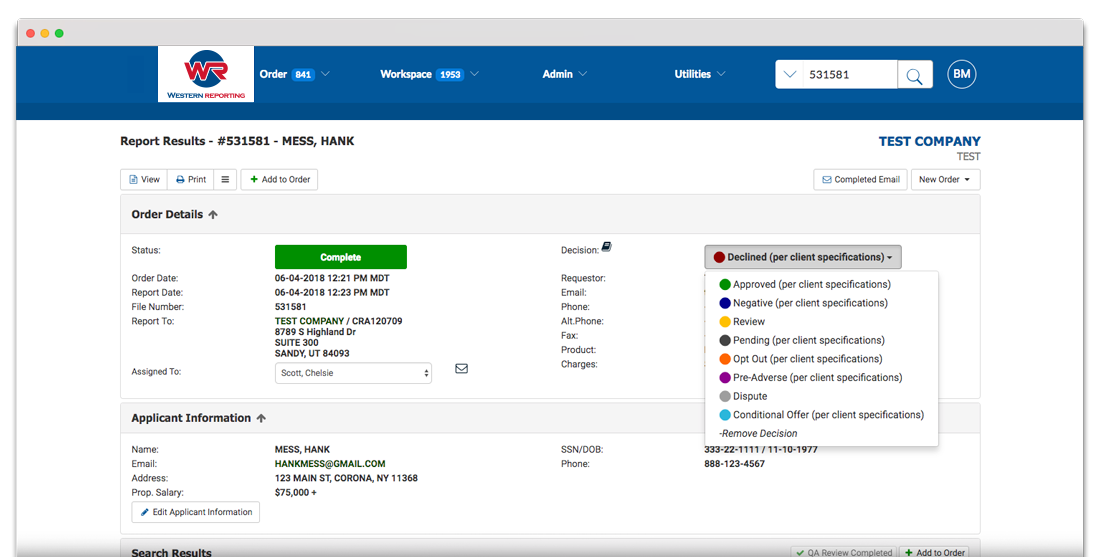
Task: Click the address 123 MAIN ST, CORONA
Action: [347, 478]
